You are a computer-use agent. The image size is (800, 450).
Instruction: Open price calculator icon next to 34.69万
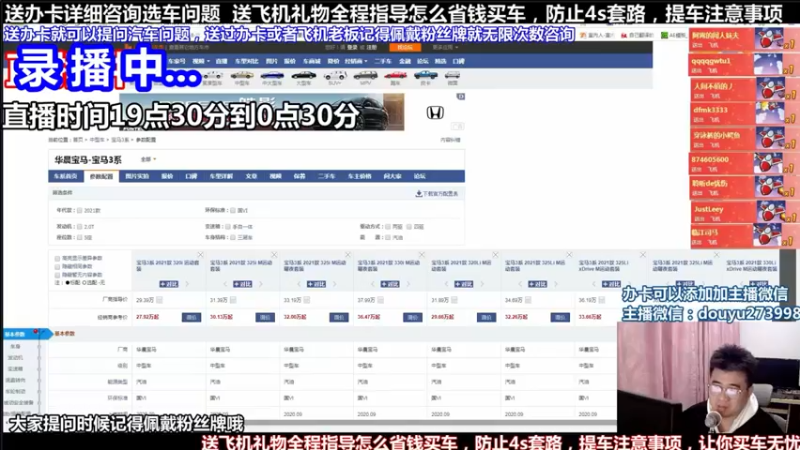click(528, 300)
